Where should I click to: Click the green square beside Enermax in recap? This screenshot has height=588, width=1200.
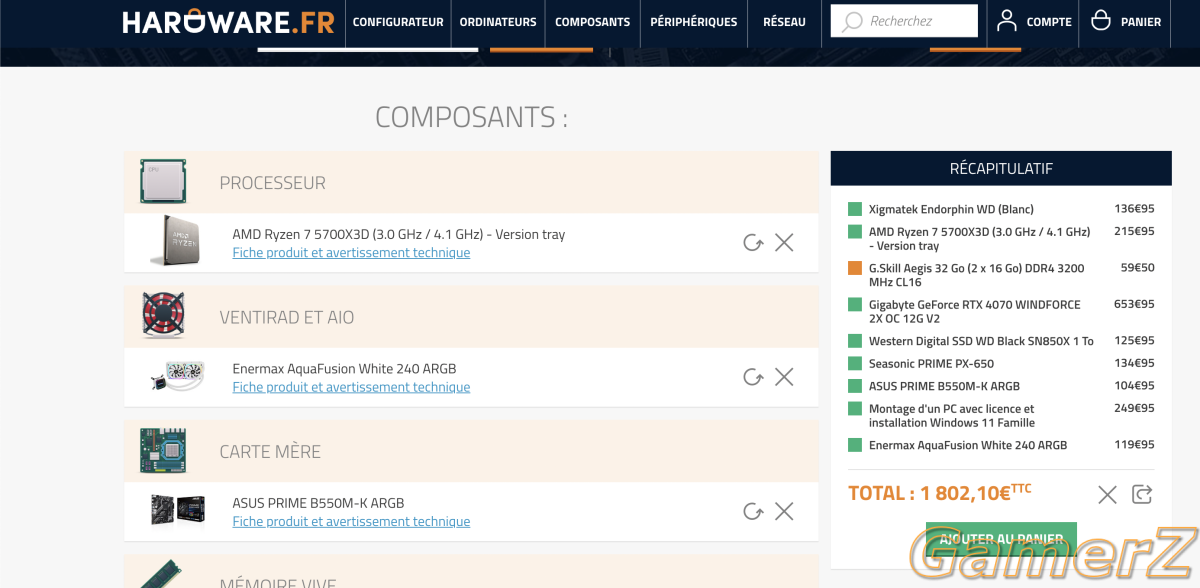(855, 445)
